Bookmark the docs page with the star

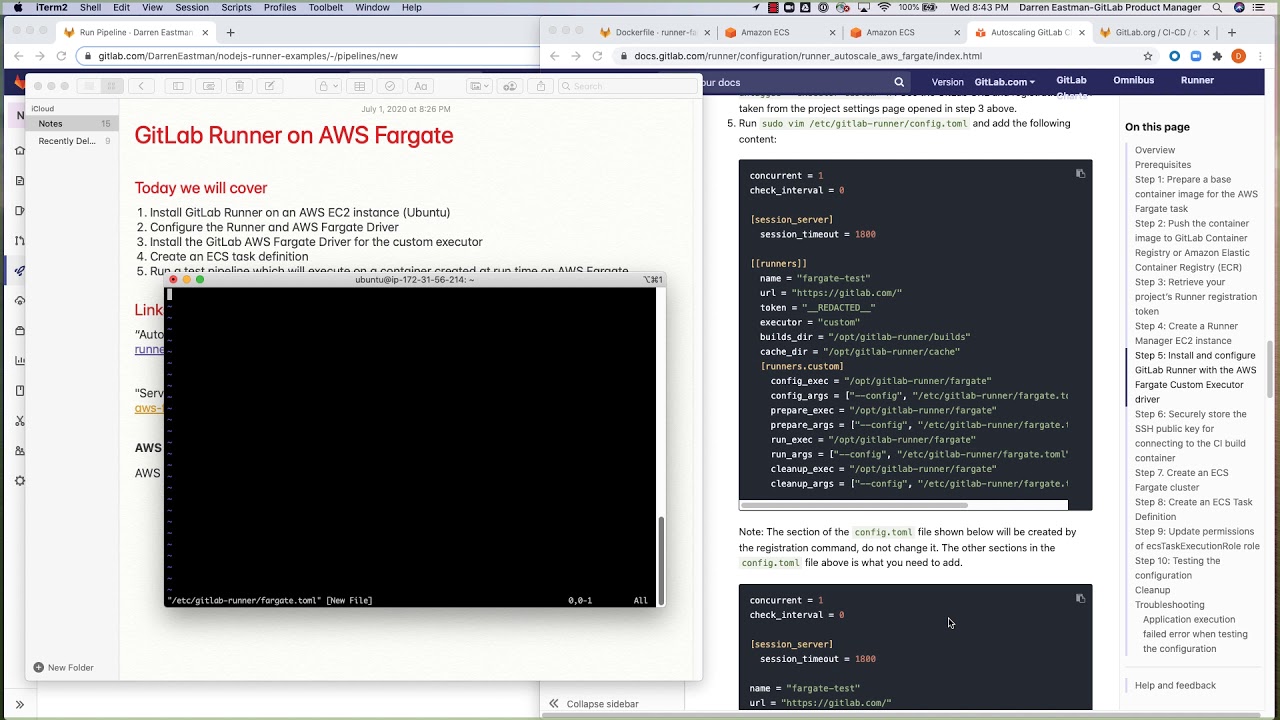[1148, 56]
